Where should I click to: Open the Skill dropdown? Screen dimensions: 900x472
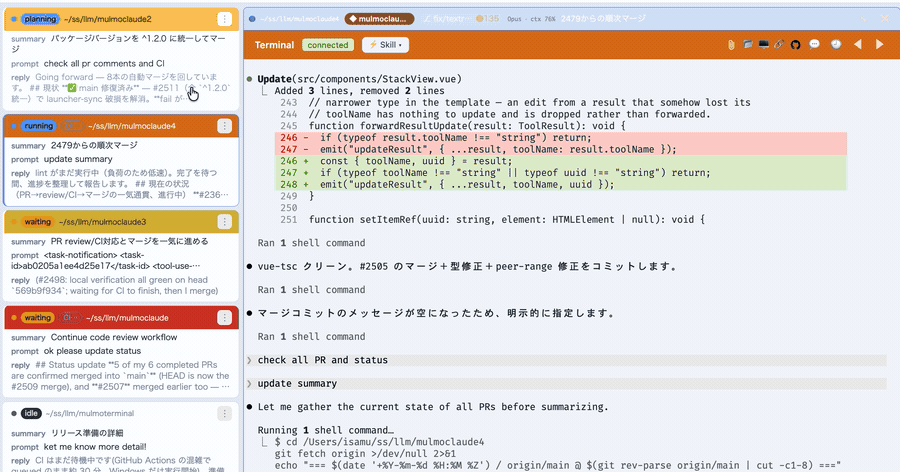(385, 45)
